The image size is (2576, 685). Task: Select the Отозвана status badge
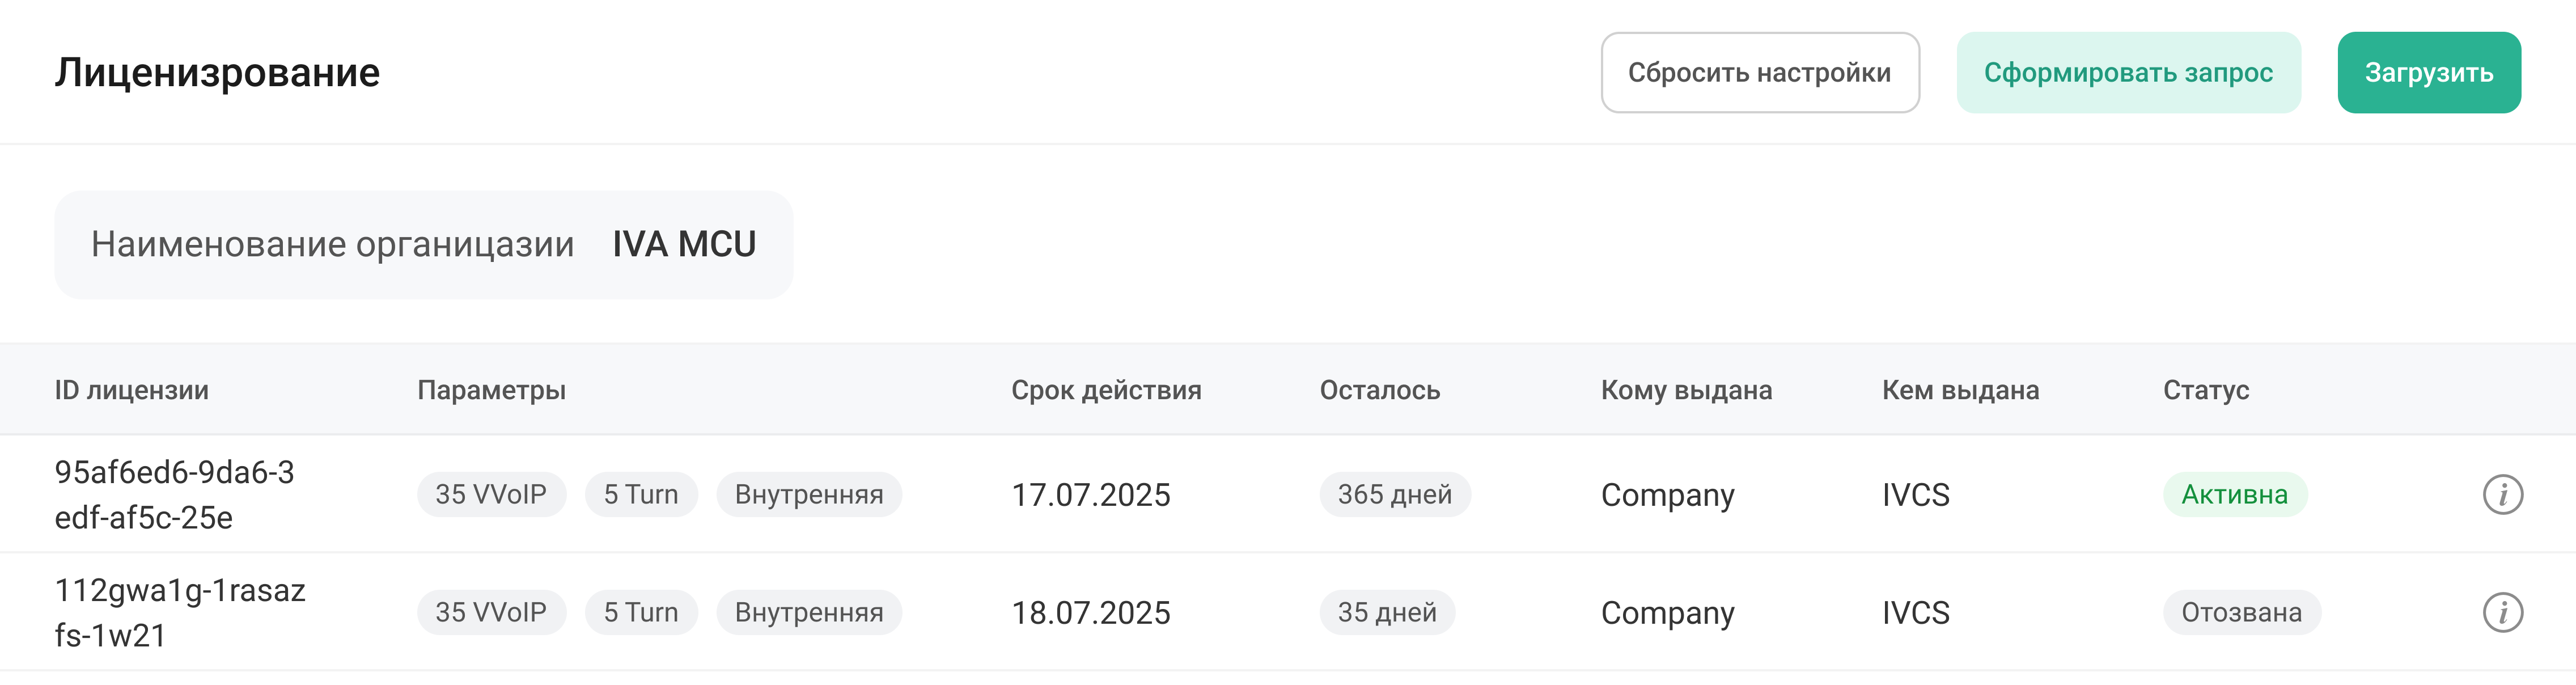(2241, 612)
